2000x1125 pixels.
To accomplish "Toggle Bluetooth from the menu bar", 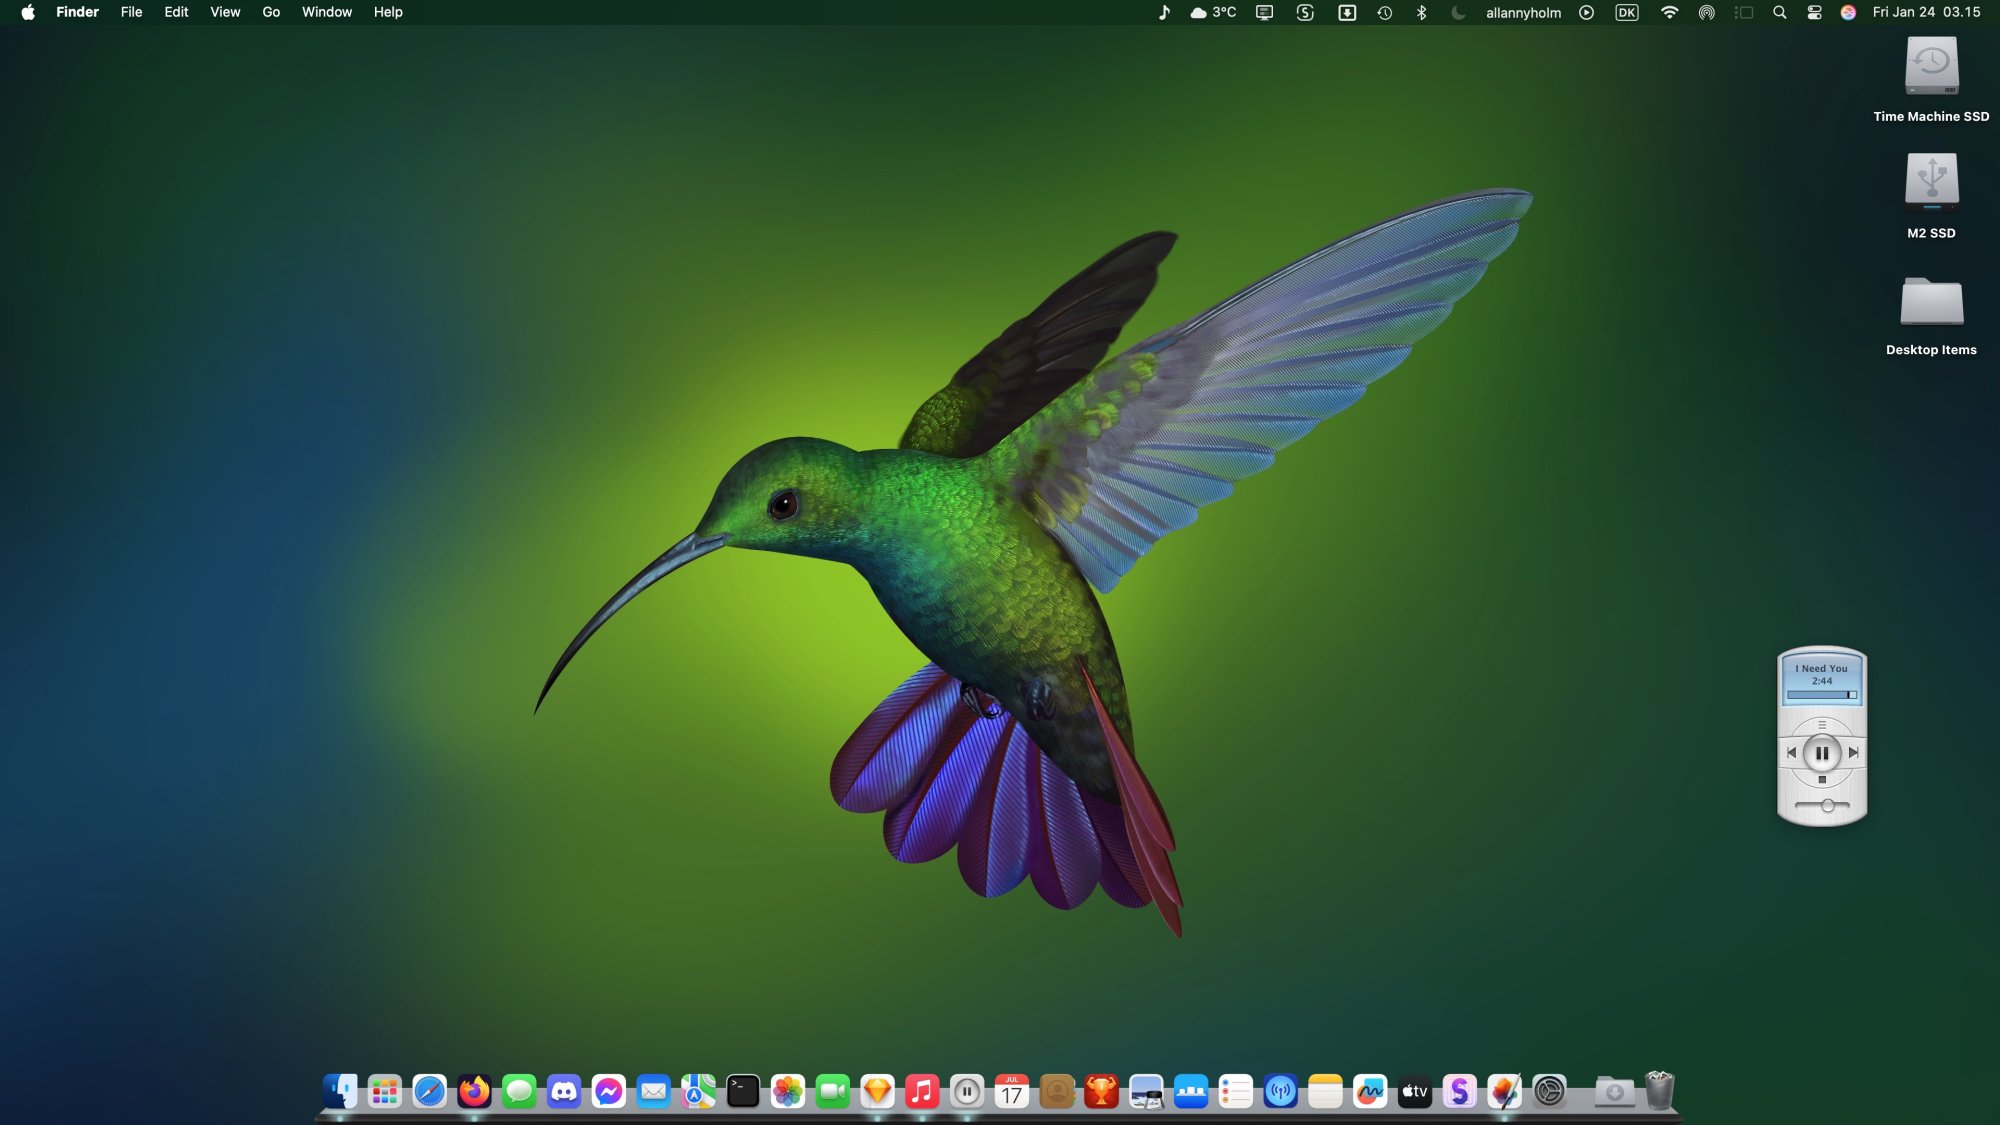I will (x=1422, y=12).
